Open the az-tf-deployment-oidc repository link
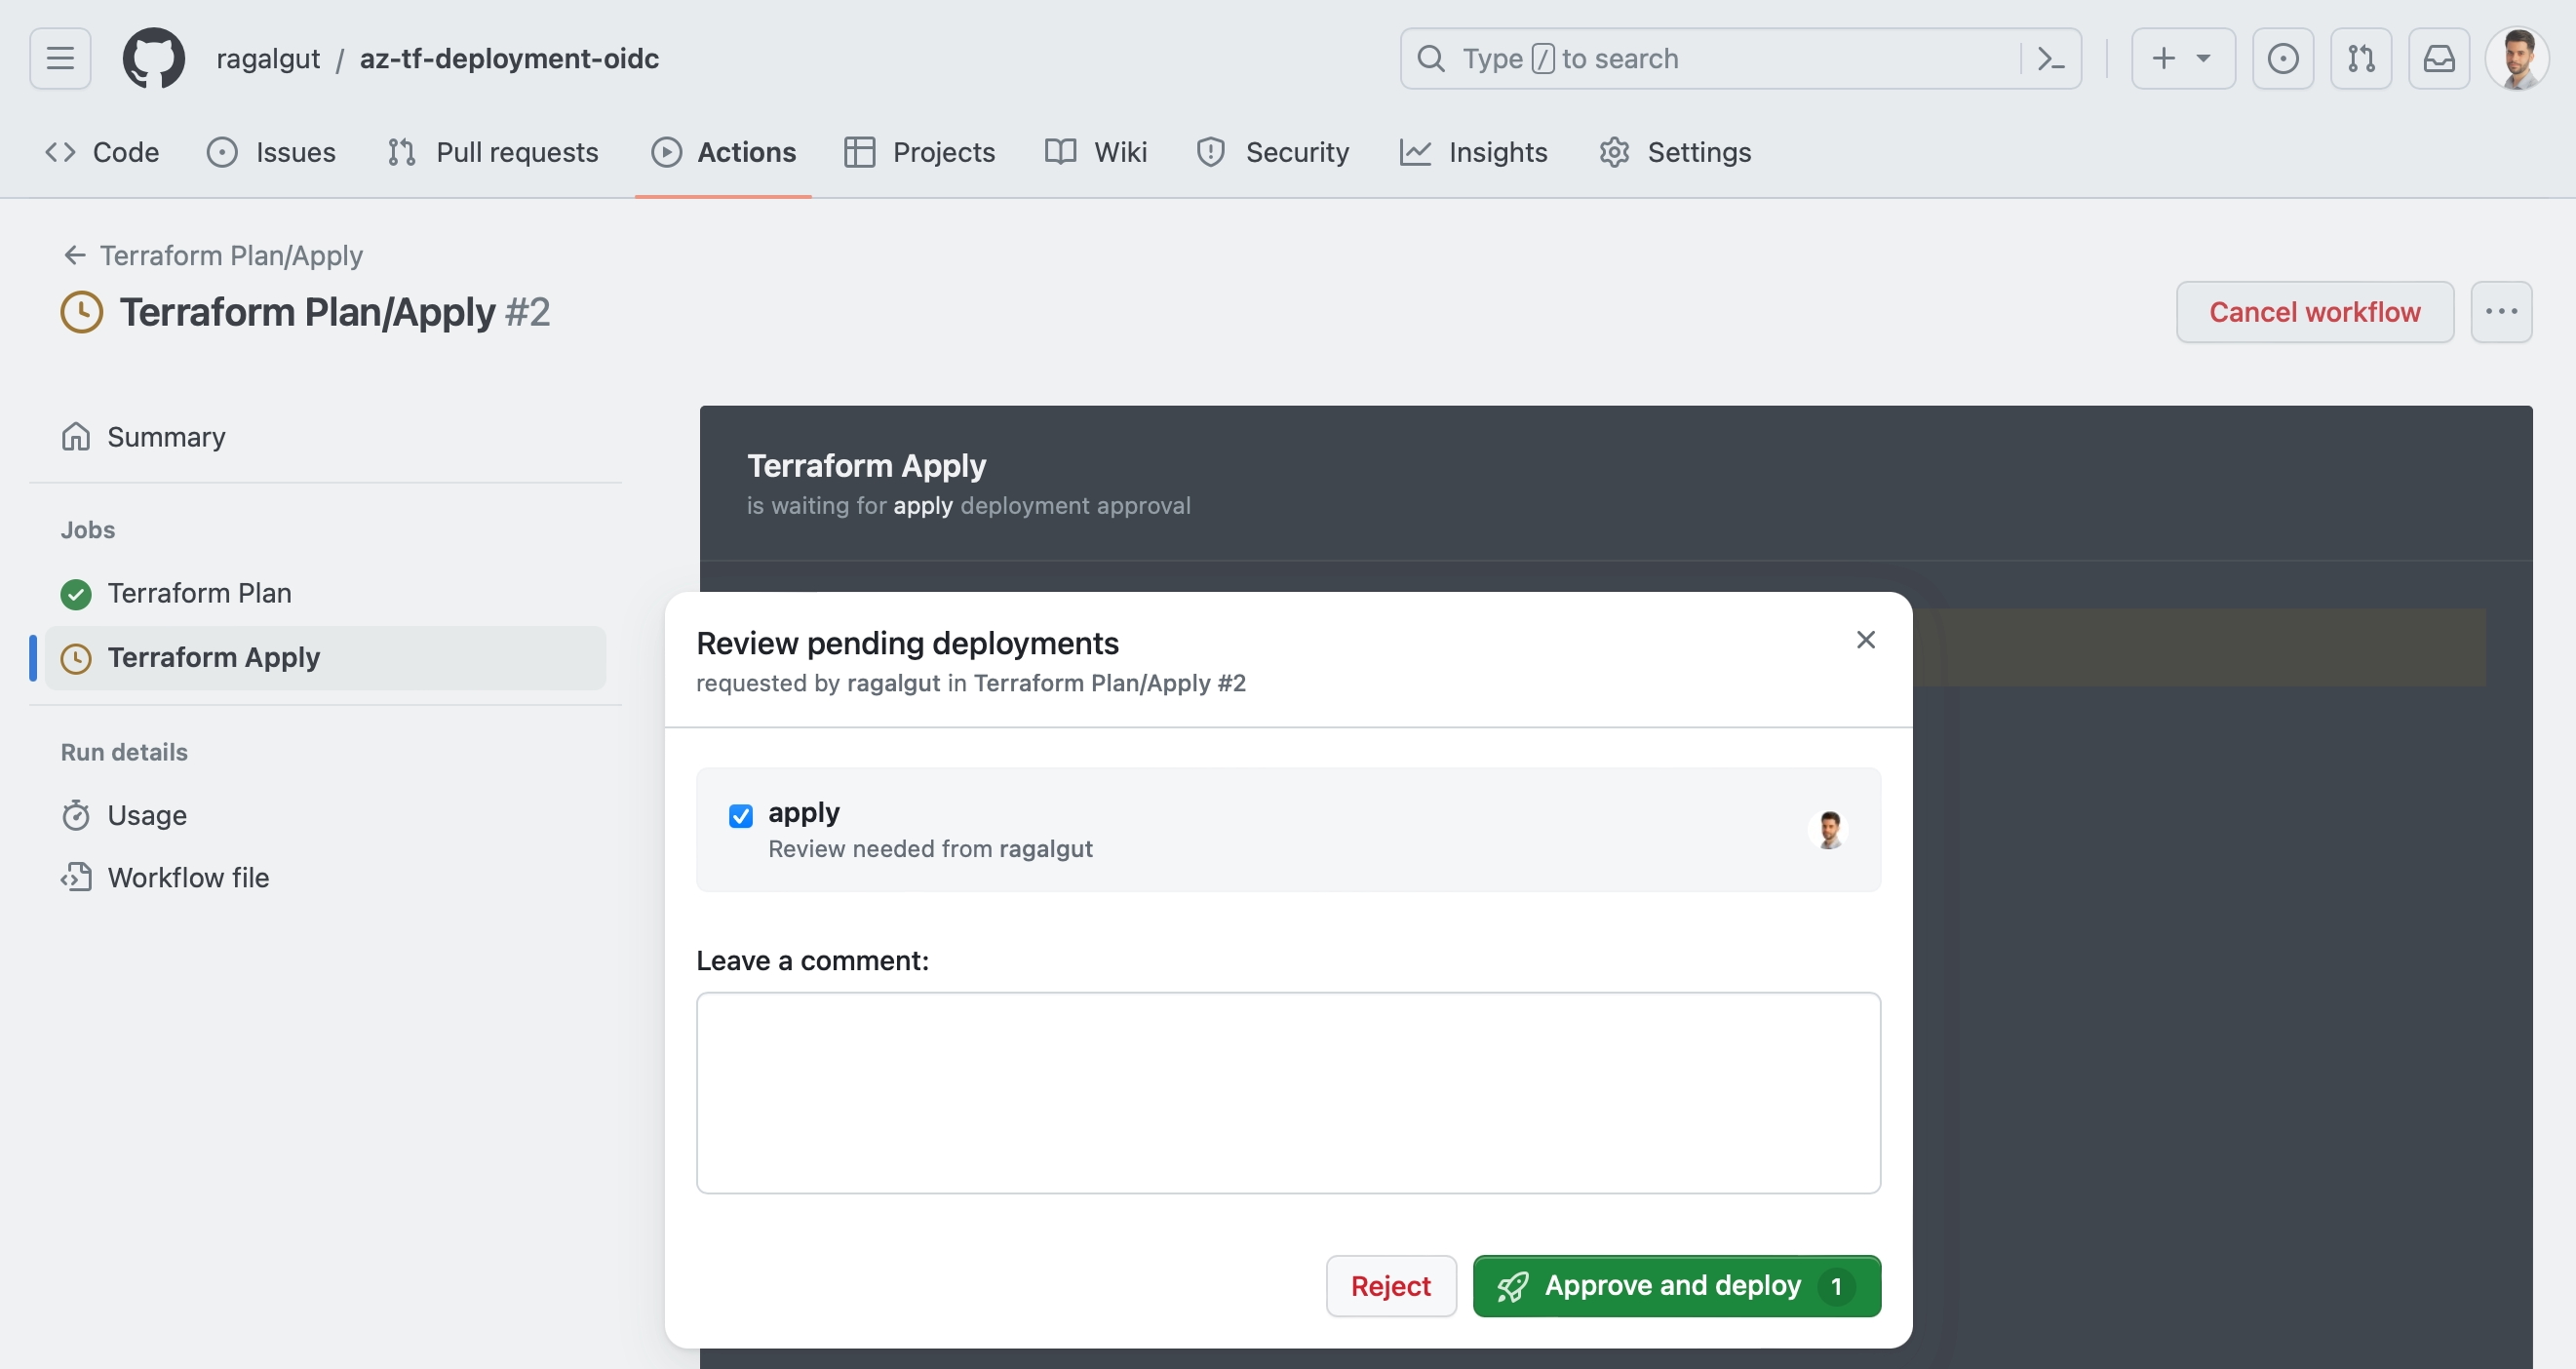2576x1369 pixels. (x=509, y=58)
